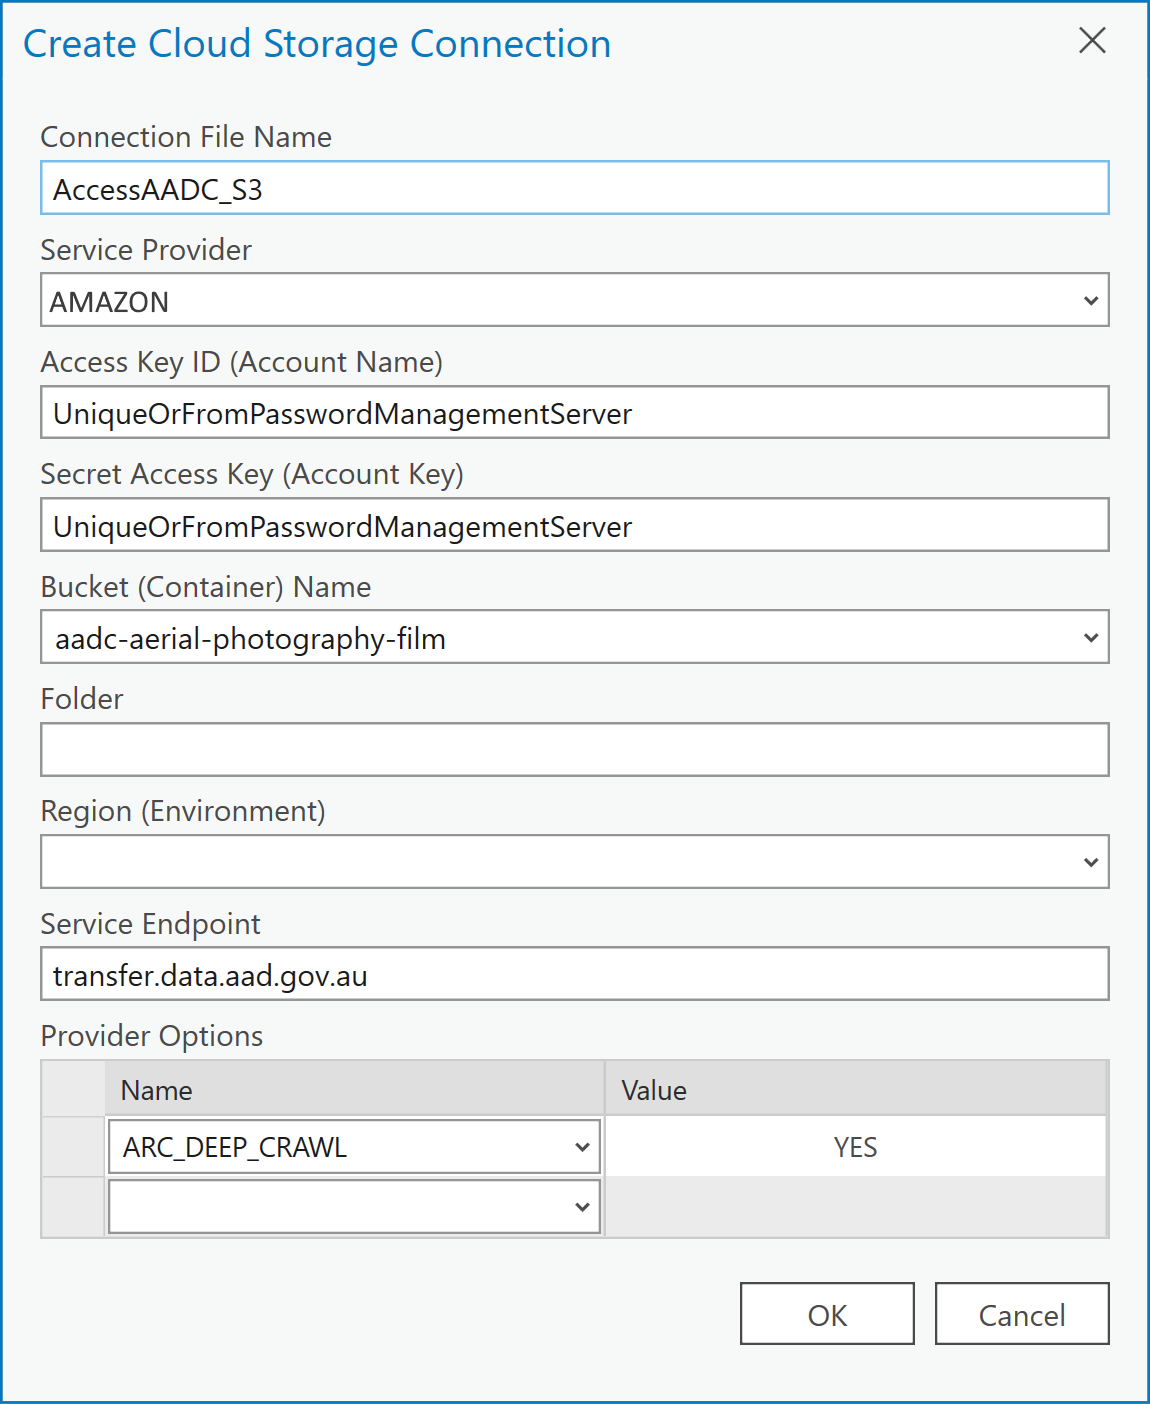Select the empty second row header
The height and width of the screenshot is (1404, 1150).
point(73,1207)
